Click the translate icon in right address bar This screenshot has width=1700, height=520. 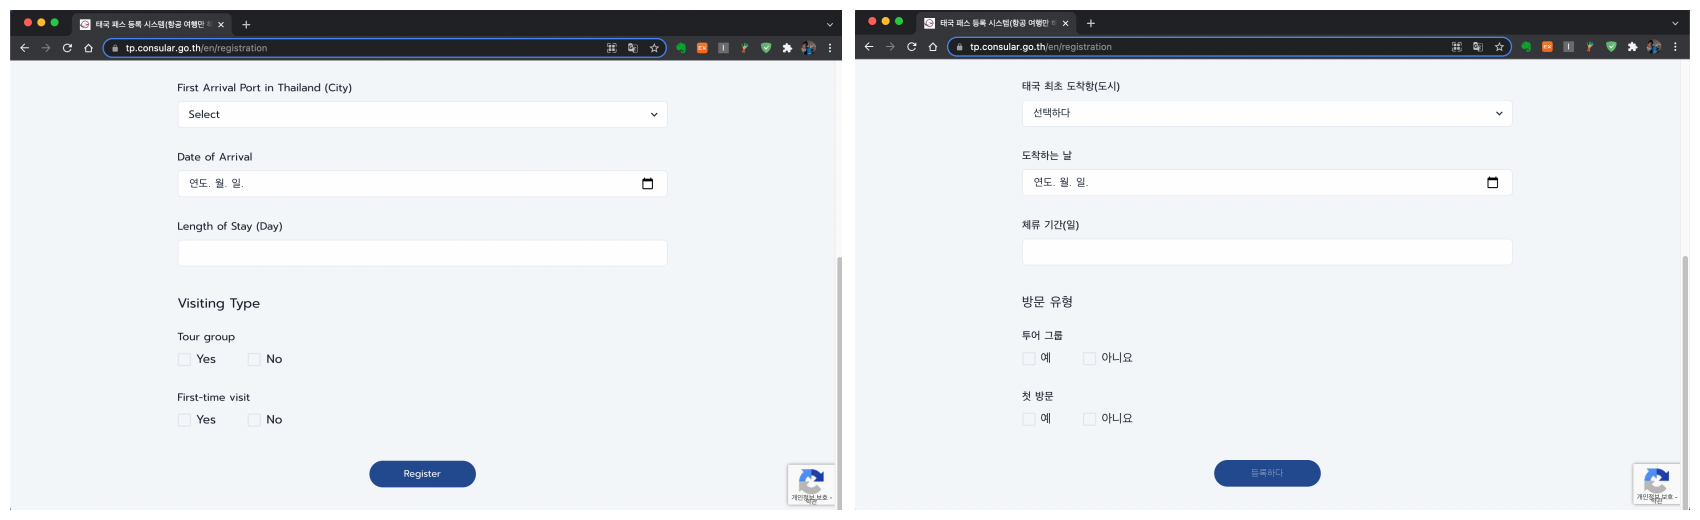tap(1478, 47)
